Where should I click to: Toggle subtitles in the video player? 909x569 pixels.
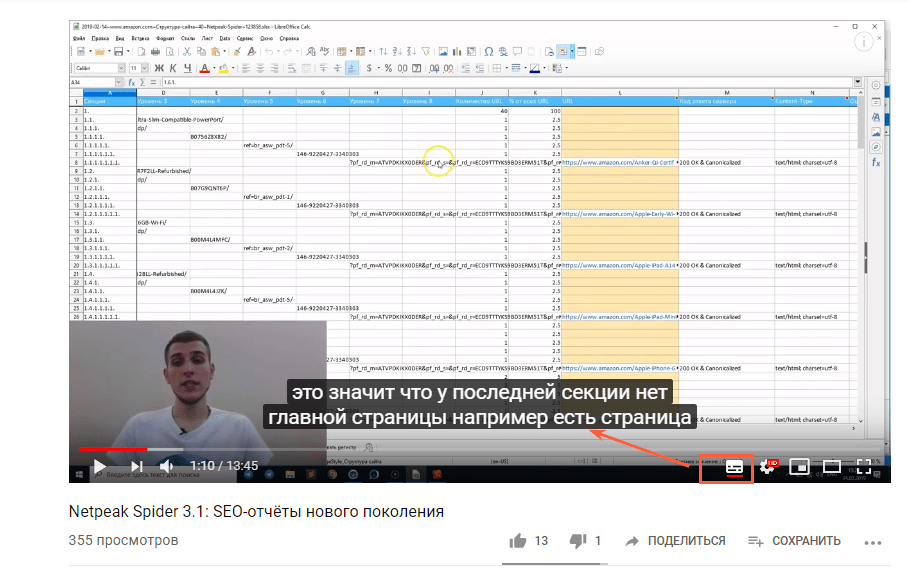[734, 467]
